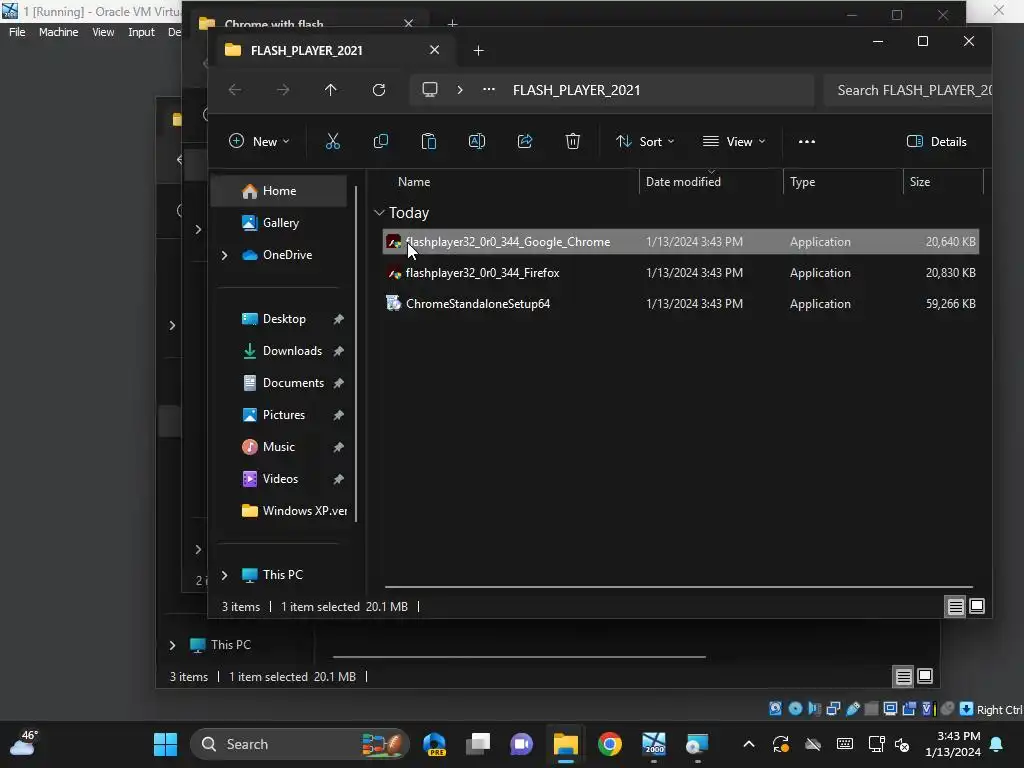Viewport: 1024px width, 768px height.
Task: Open the Sort dropdown menu
Action: pyautogui.click(x=645, y=141)
